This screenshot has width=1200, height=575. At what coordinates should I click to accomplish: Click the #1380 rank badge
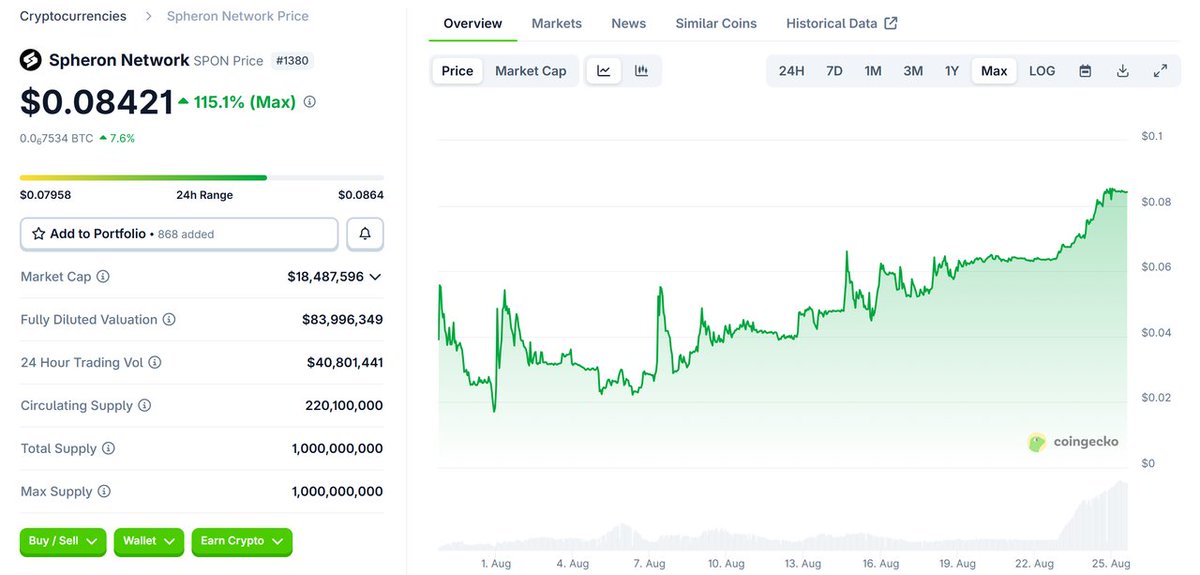pyautogui.click(x=292, y=61)
